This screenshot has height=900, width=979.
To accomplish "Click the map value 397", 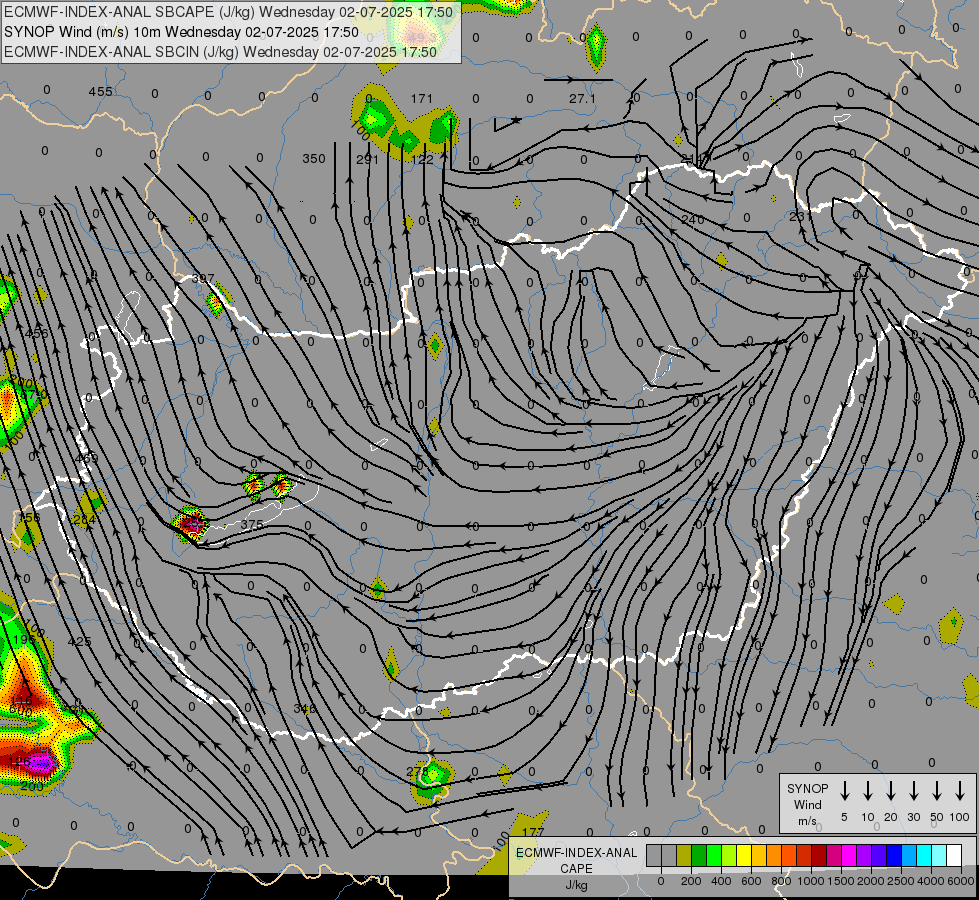I will point(203,279).
